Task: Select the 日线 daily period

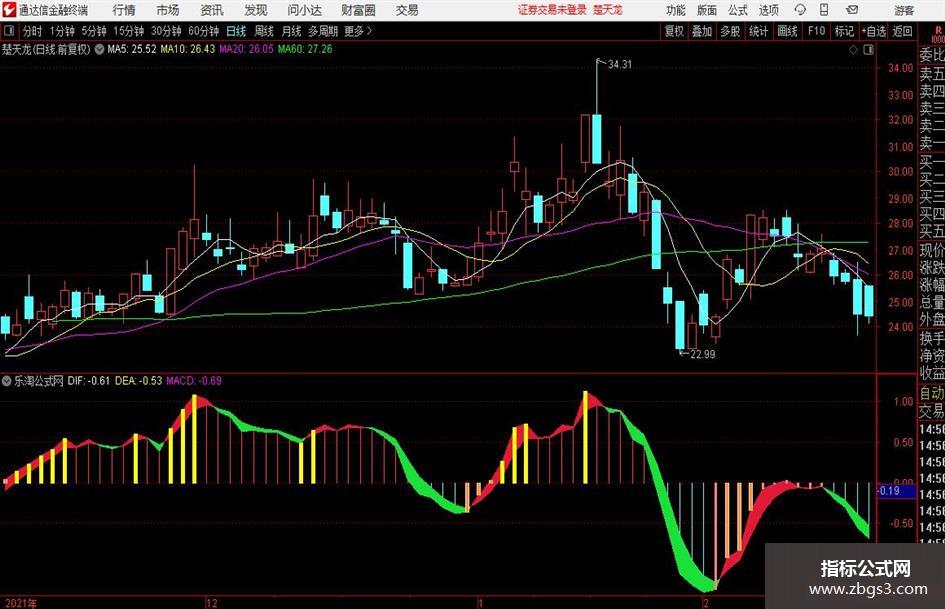Action: (x=236, y=31)
